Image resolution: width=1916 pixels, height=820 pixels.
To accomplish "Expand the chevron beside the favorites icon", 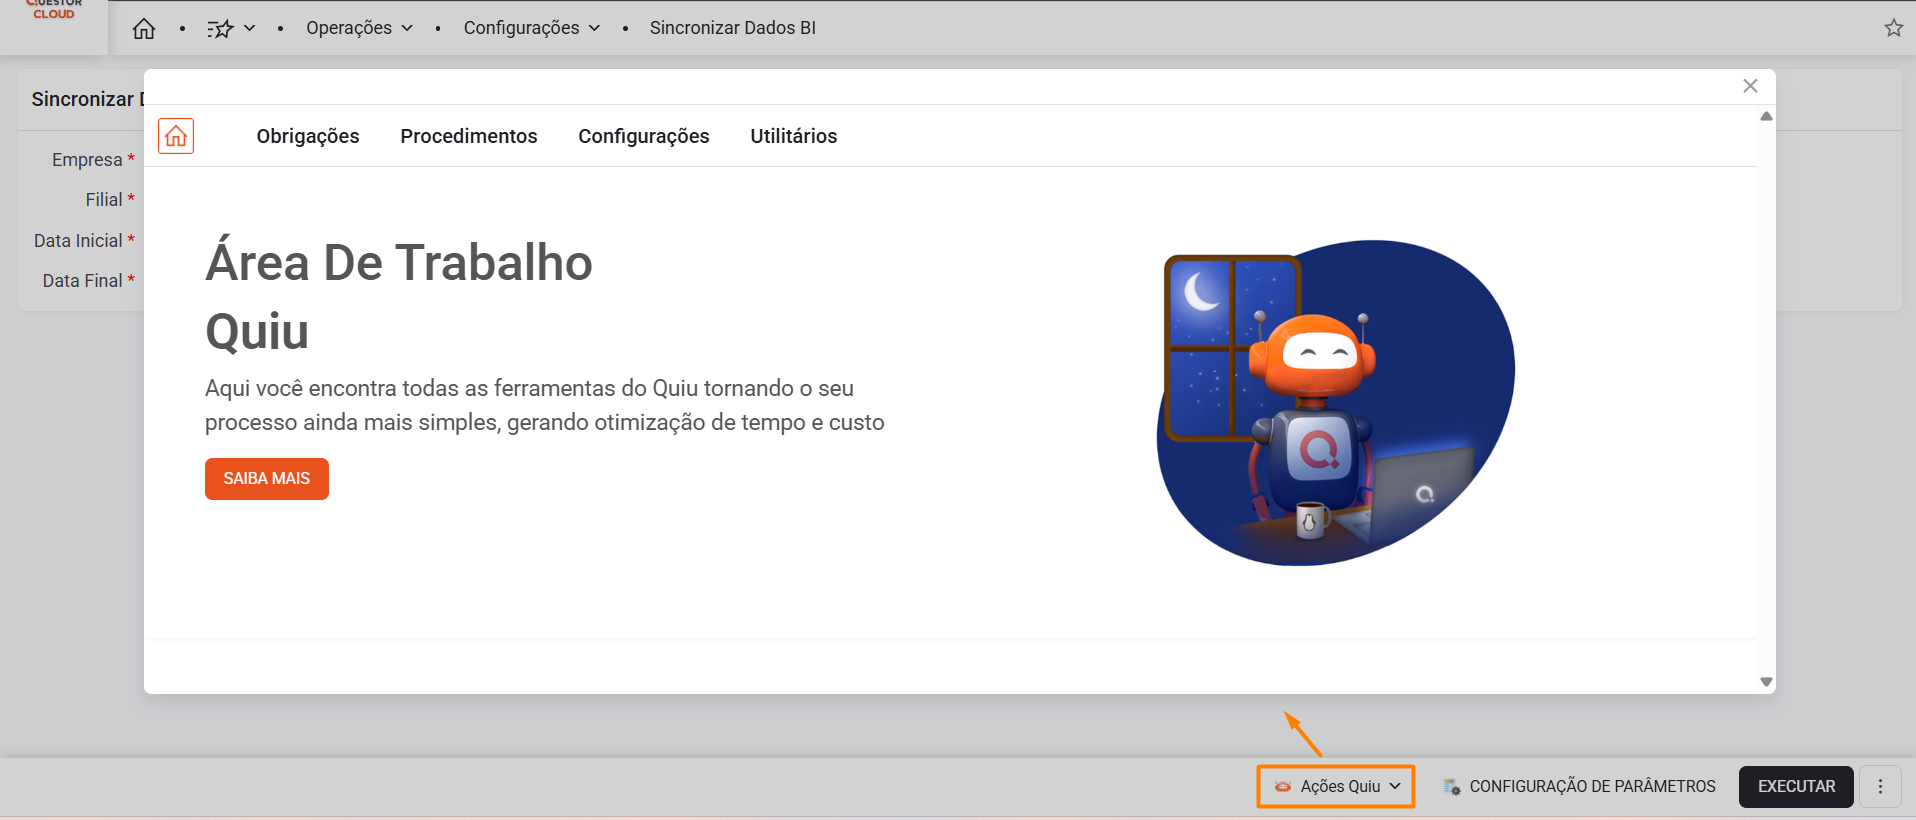I will pyautogui.click(x=250, y=28).
